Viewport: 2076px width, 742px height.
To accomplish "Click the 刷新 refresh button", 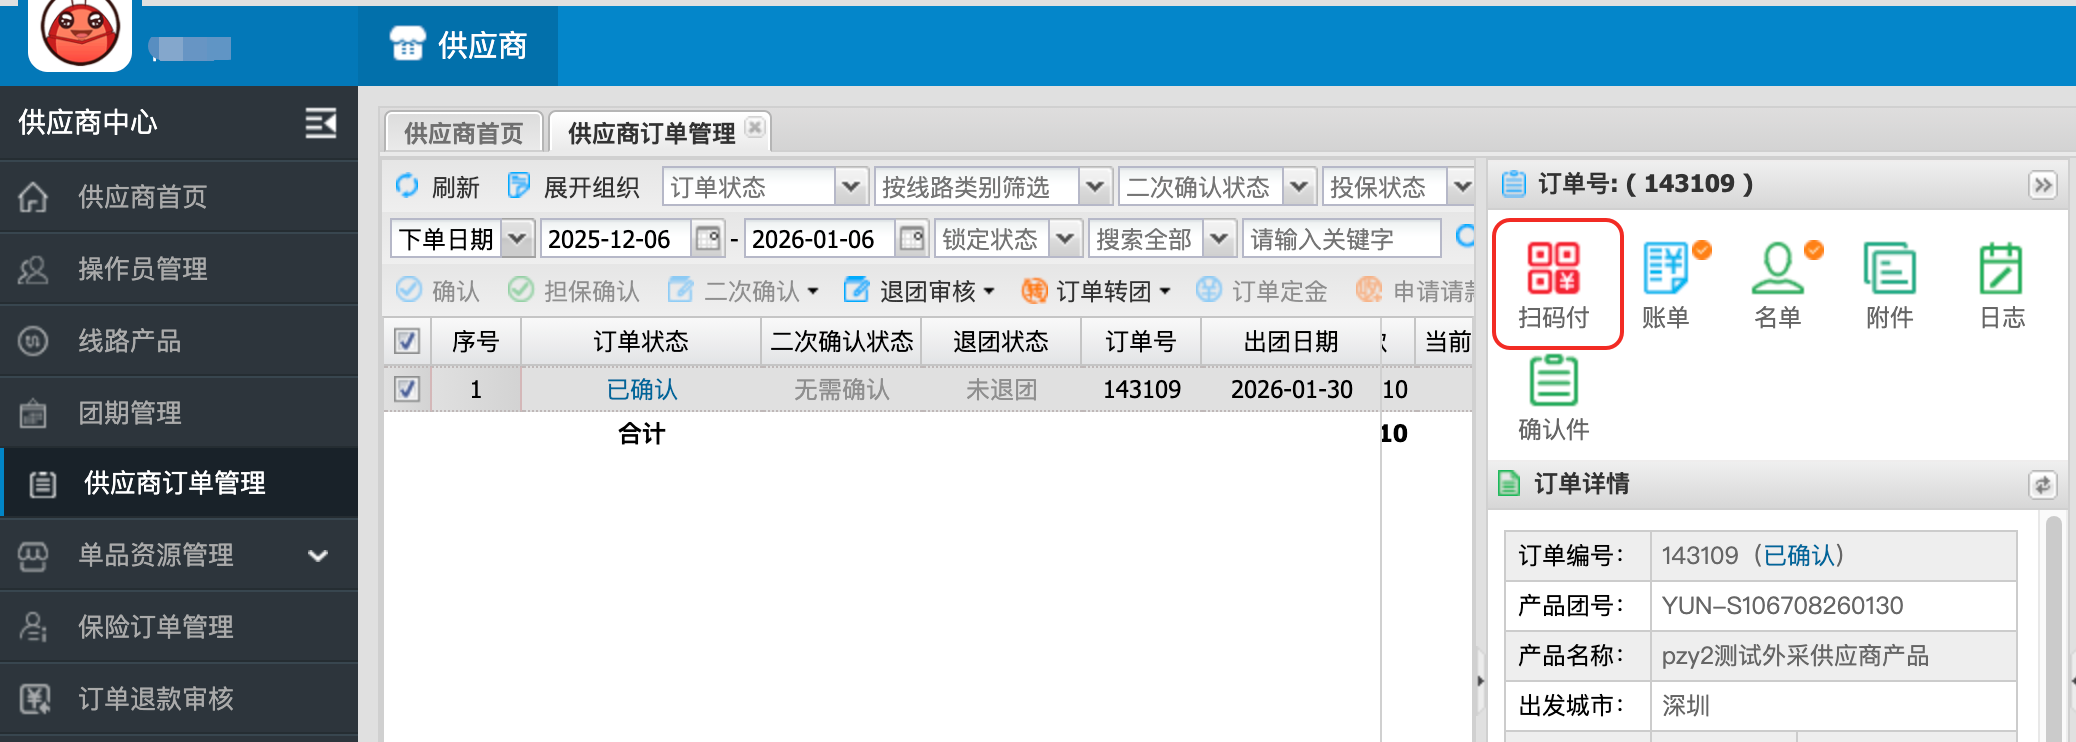I will pos(438,187).
